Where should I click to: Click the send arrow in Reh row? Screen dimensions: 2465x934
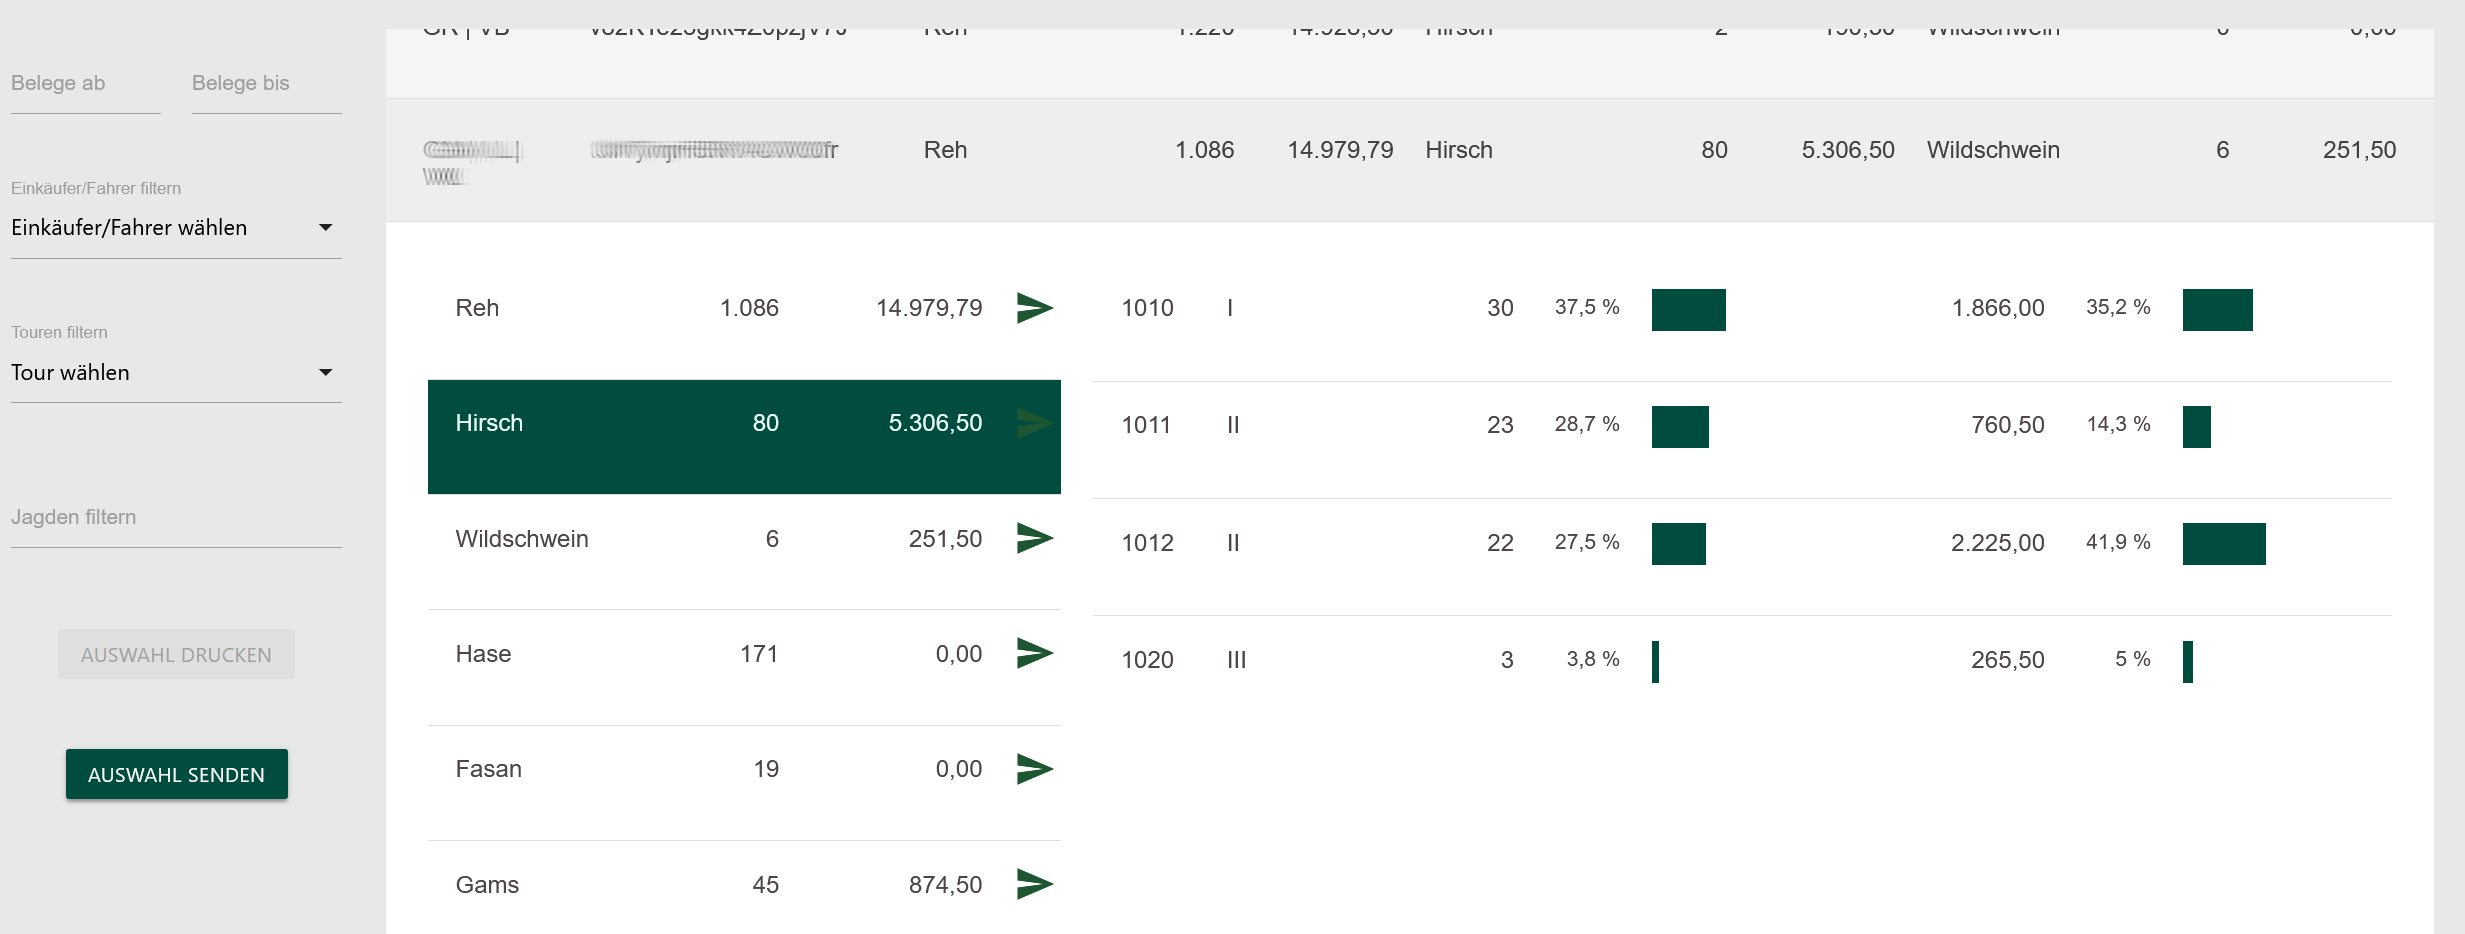click(1034, 308)
